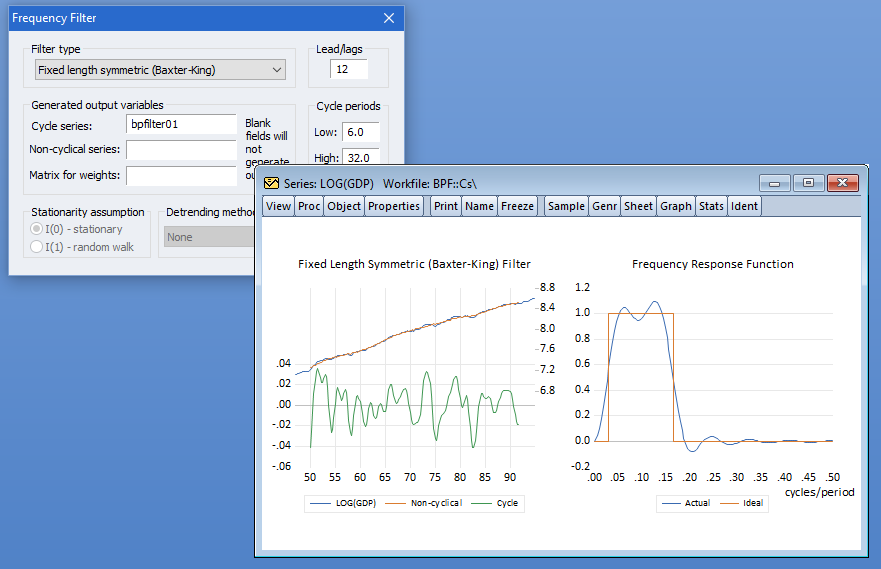Select I(0) - stationary radio button

[37, 229]
